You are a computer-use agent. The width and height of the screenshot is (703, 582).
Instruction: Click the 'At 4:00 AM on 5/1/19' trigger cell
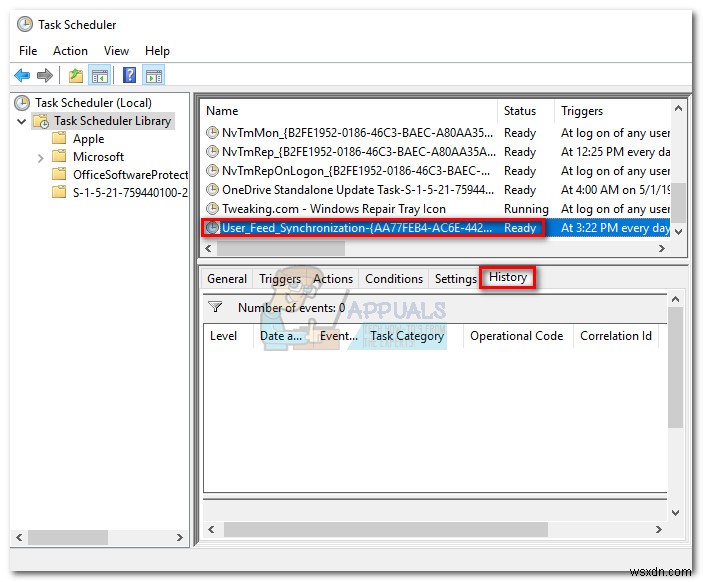[615, 190]
